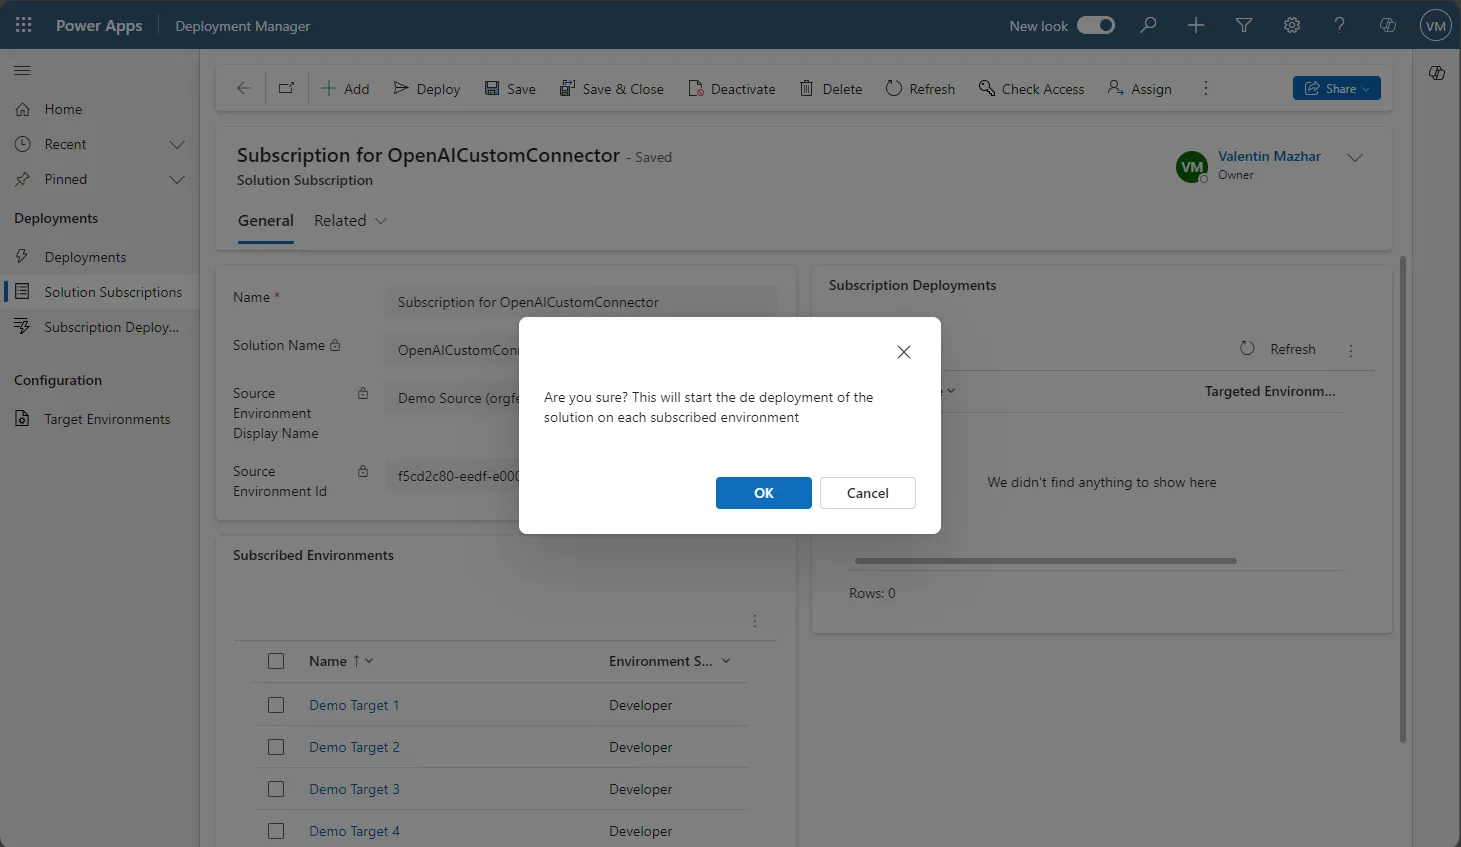Click the Save command
This screenshot has height=847, width=1461.
click(510, 89)
